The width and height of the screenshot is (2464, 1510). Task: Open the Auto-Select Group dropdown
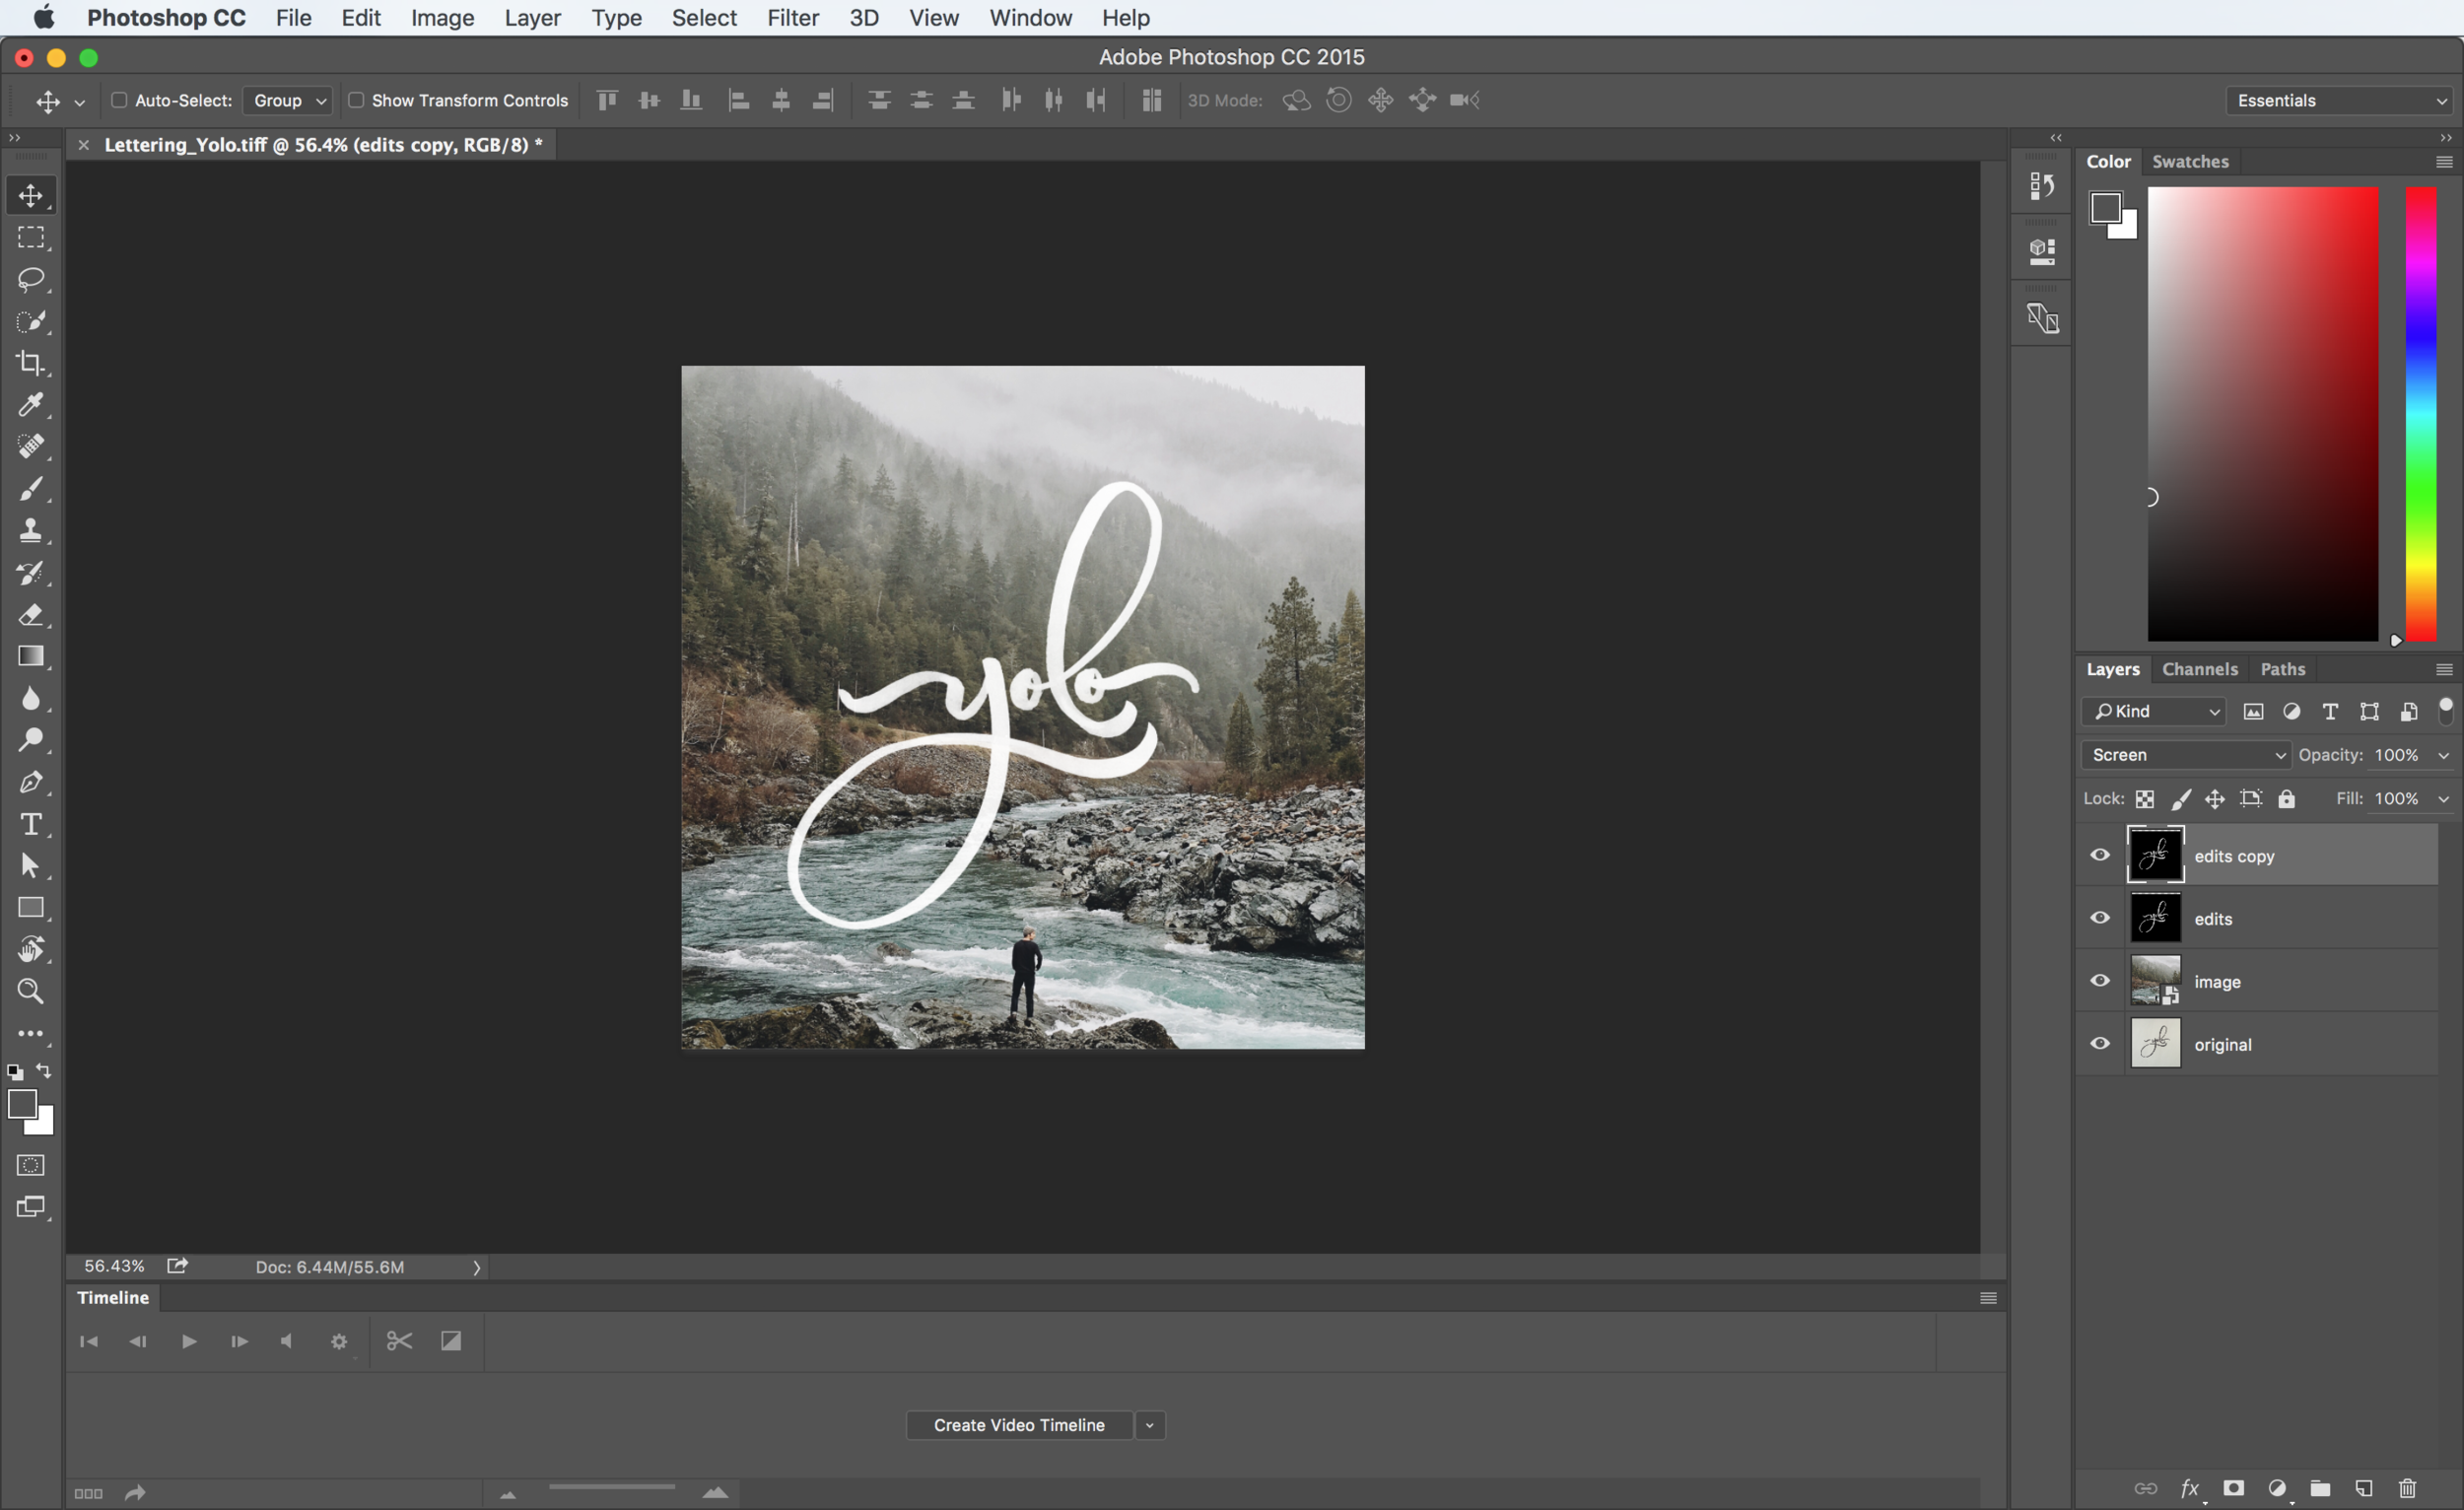(288, 100)
